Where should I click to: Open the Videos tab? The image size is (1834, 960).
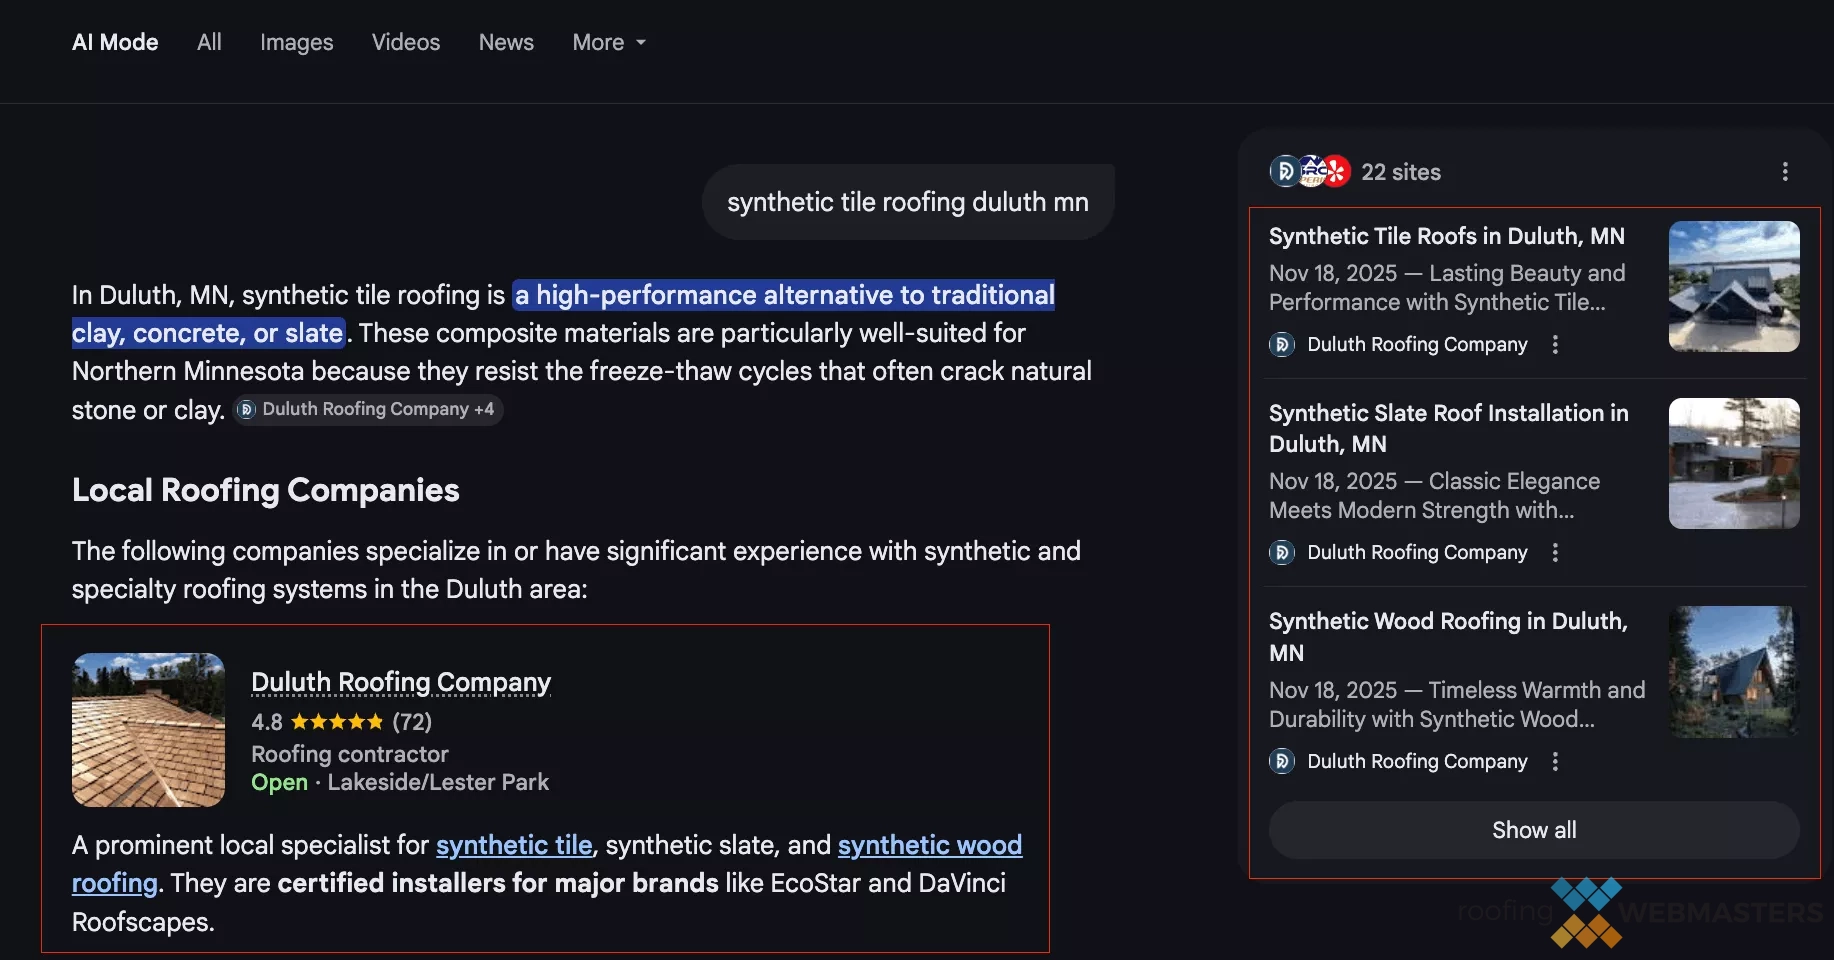click(406, 42)
